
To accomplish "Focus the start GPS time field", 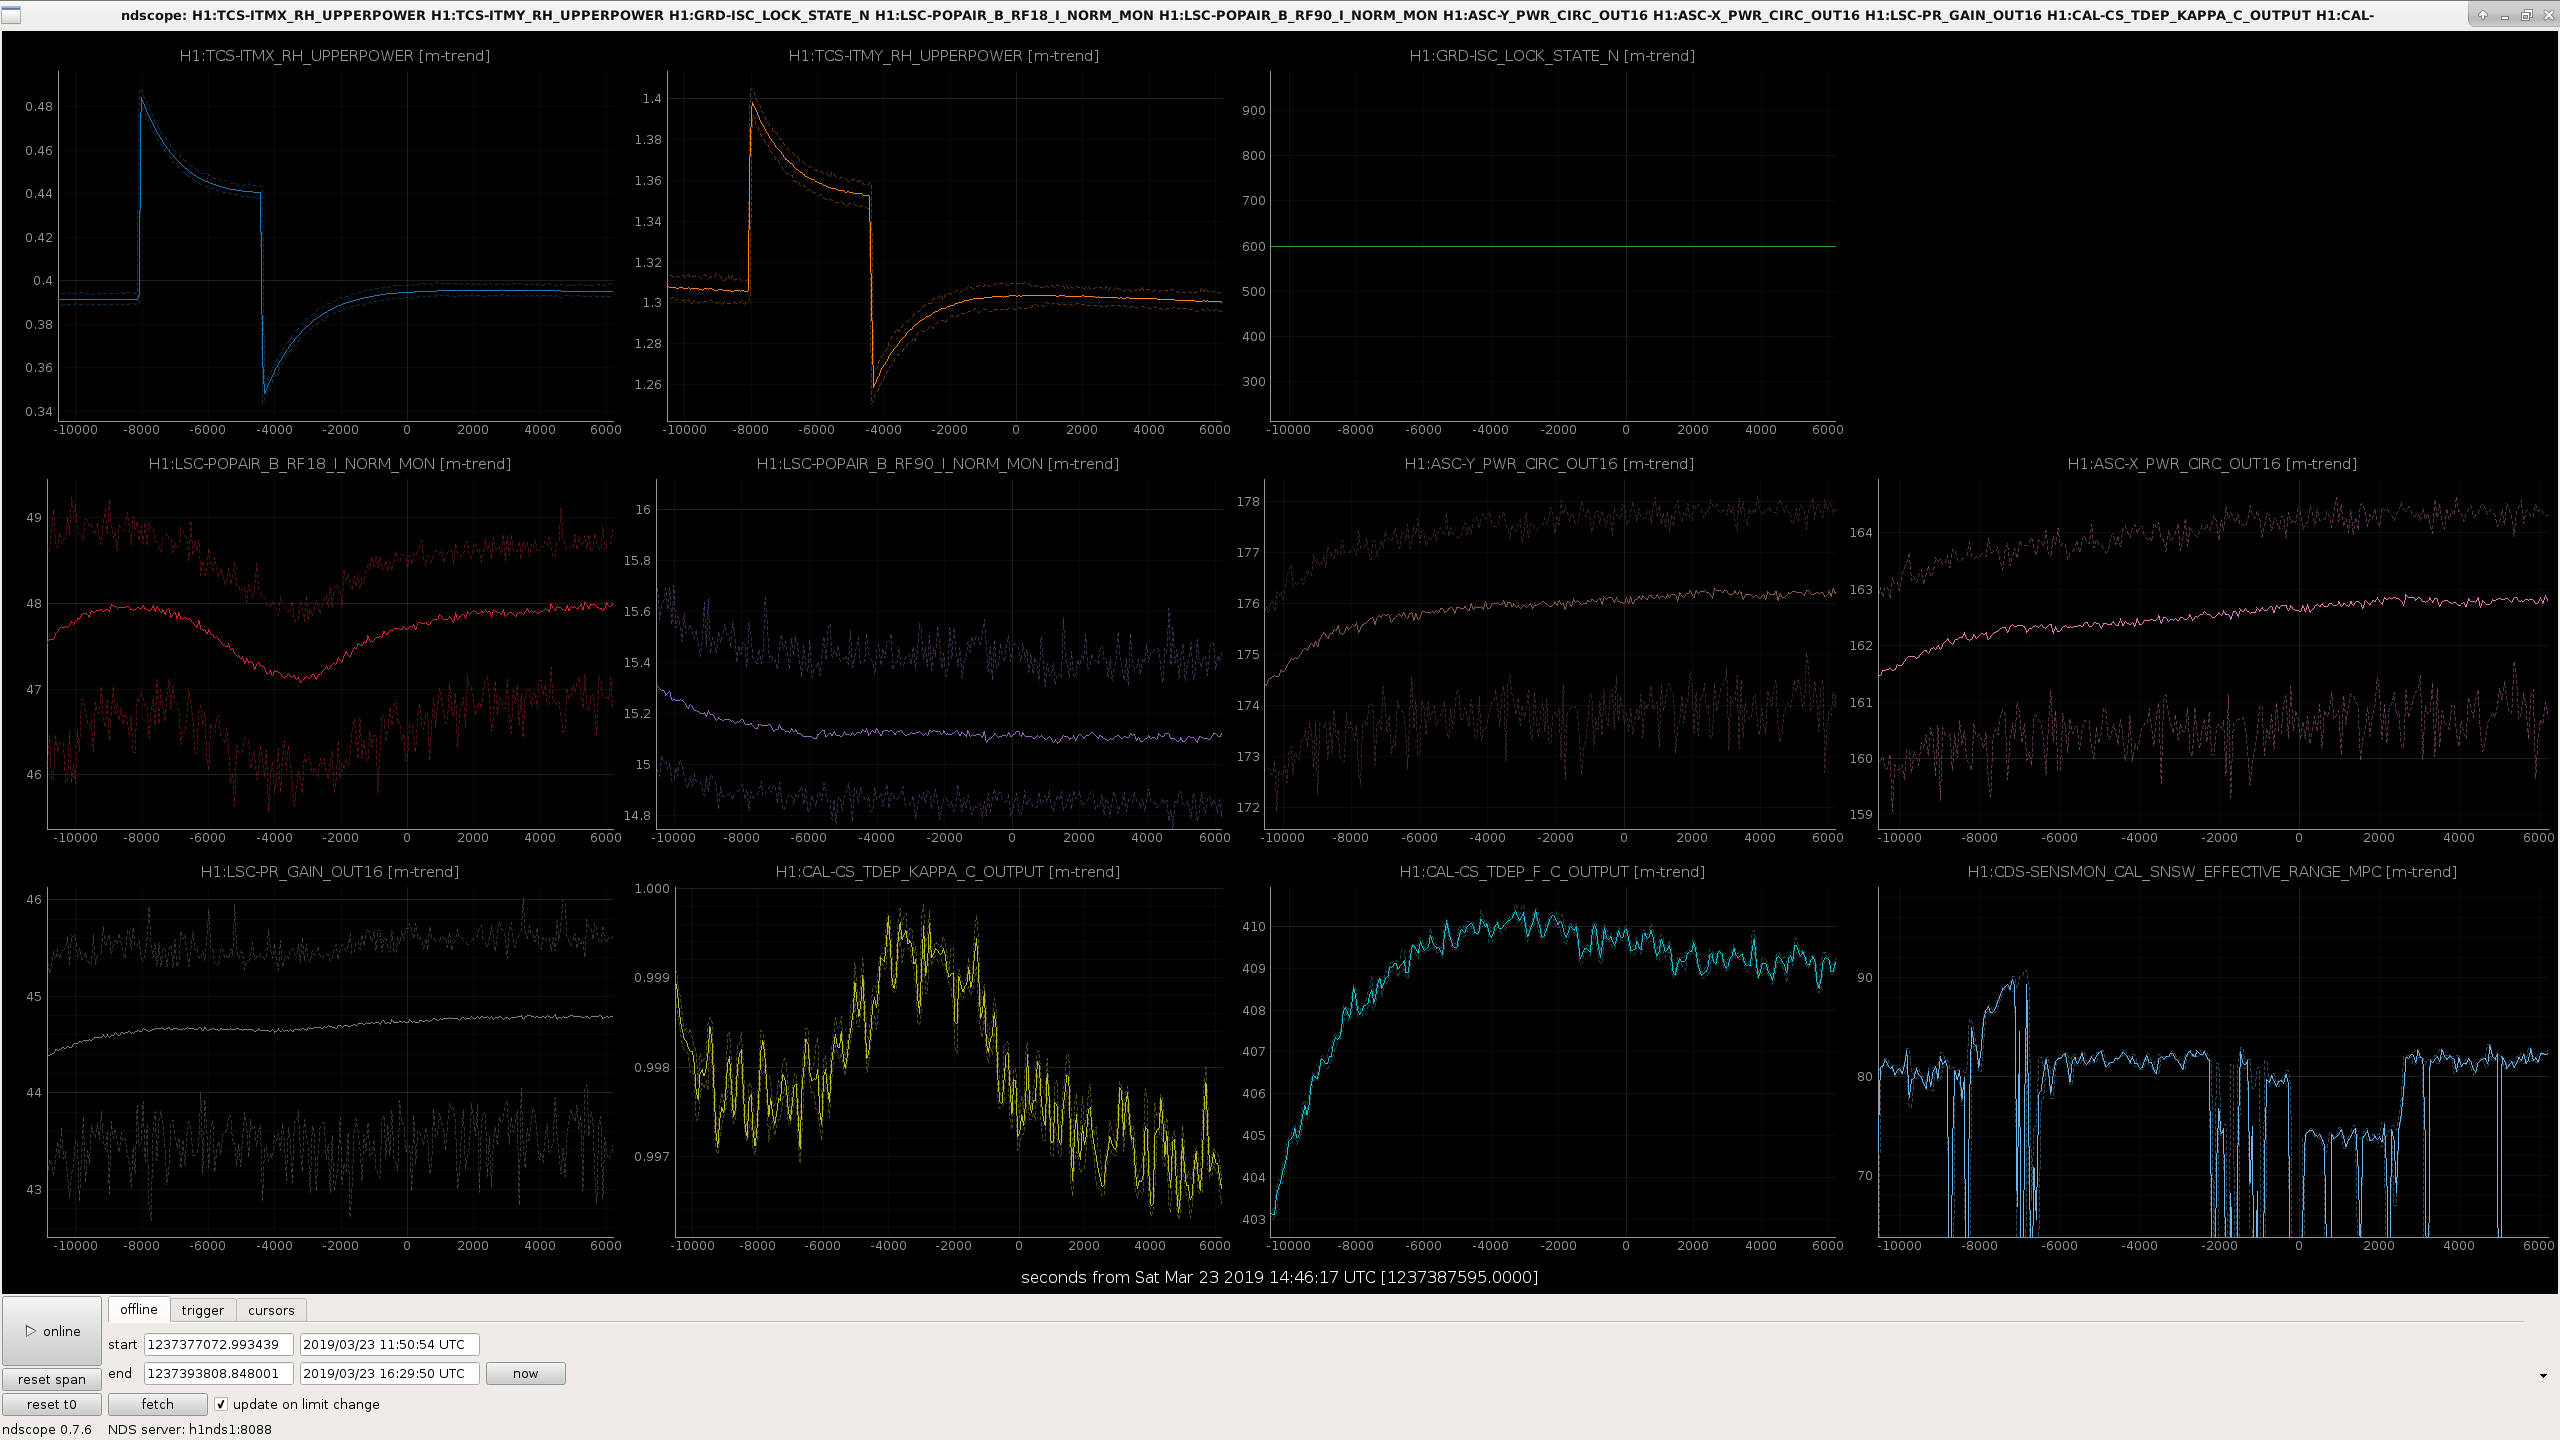I will pos(218,1344).
